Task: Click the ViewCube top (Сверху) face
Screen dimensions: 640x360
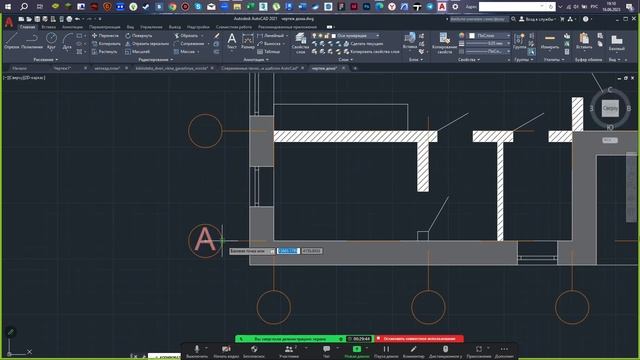Action: tap(610, 108)
